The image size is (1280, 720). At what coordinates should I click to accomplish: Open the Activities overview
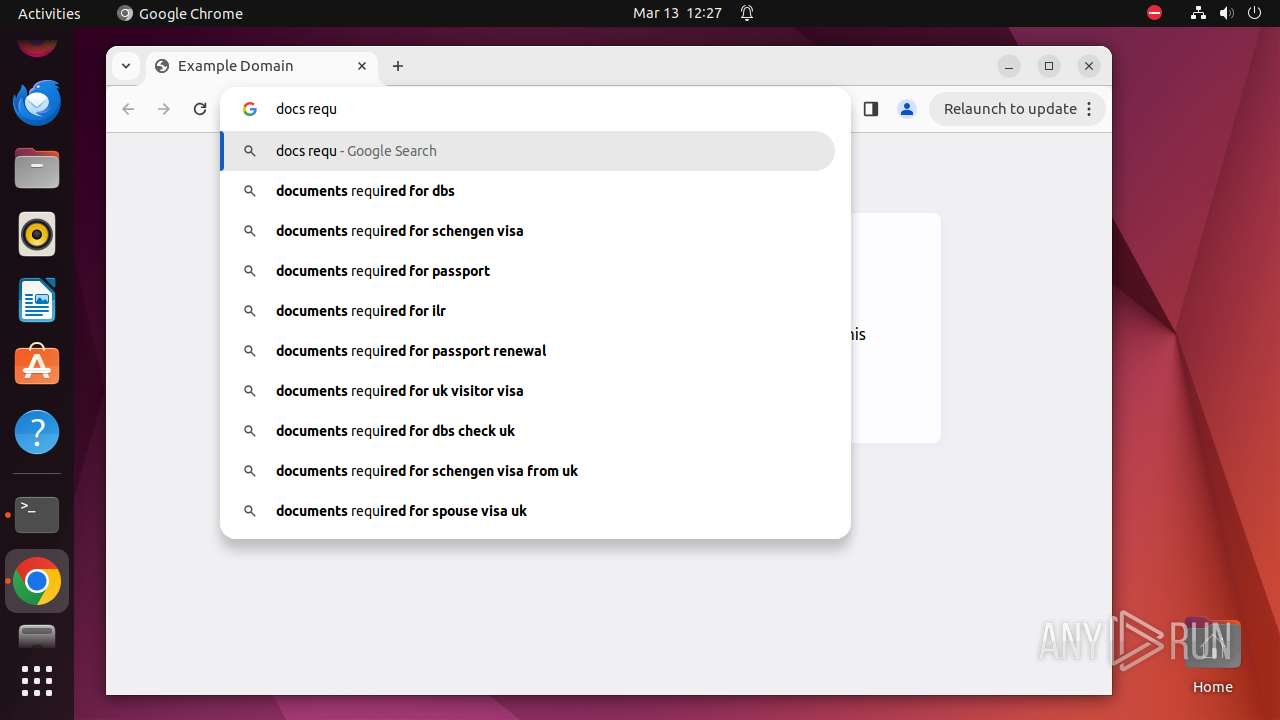49,13
